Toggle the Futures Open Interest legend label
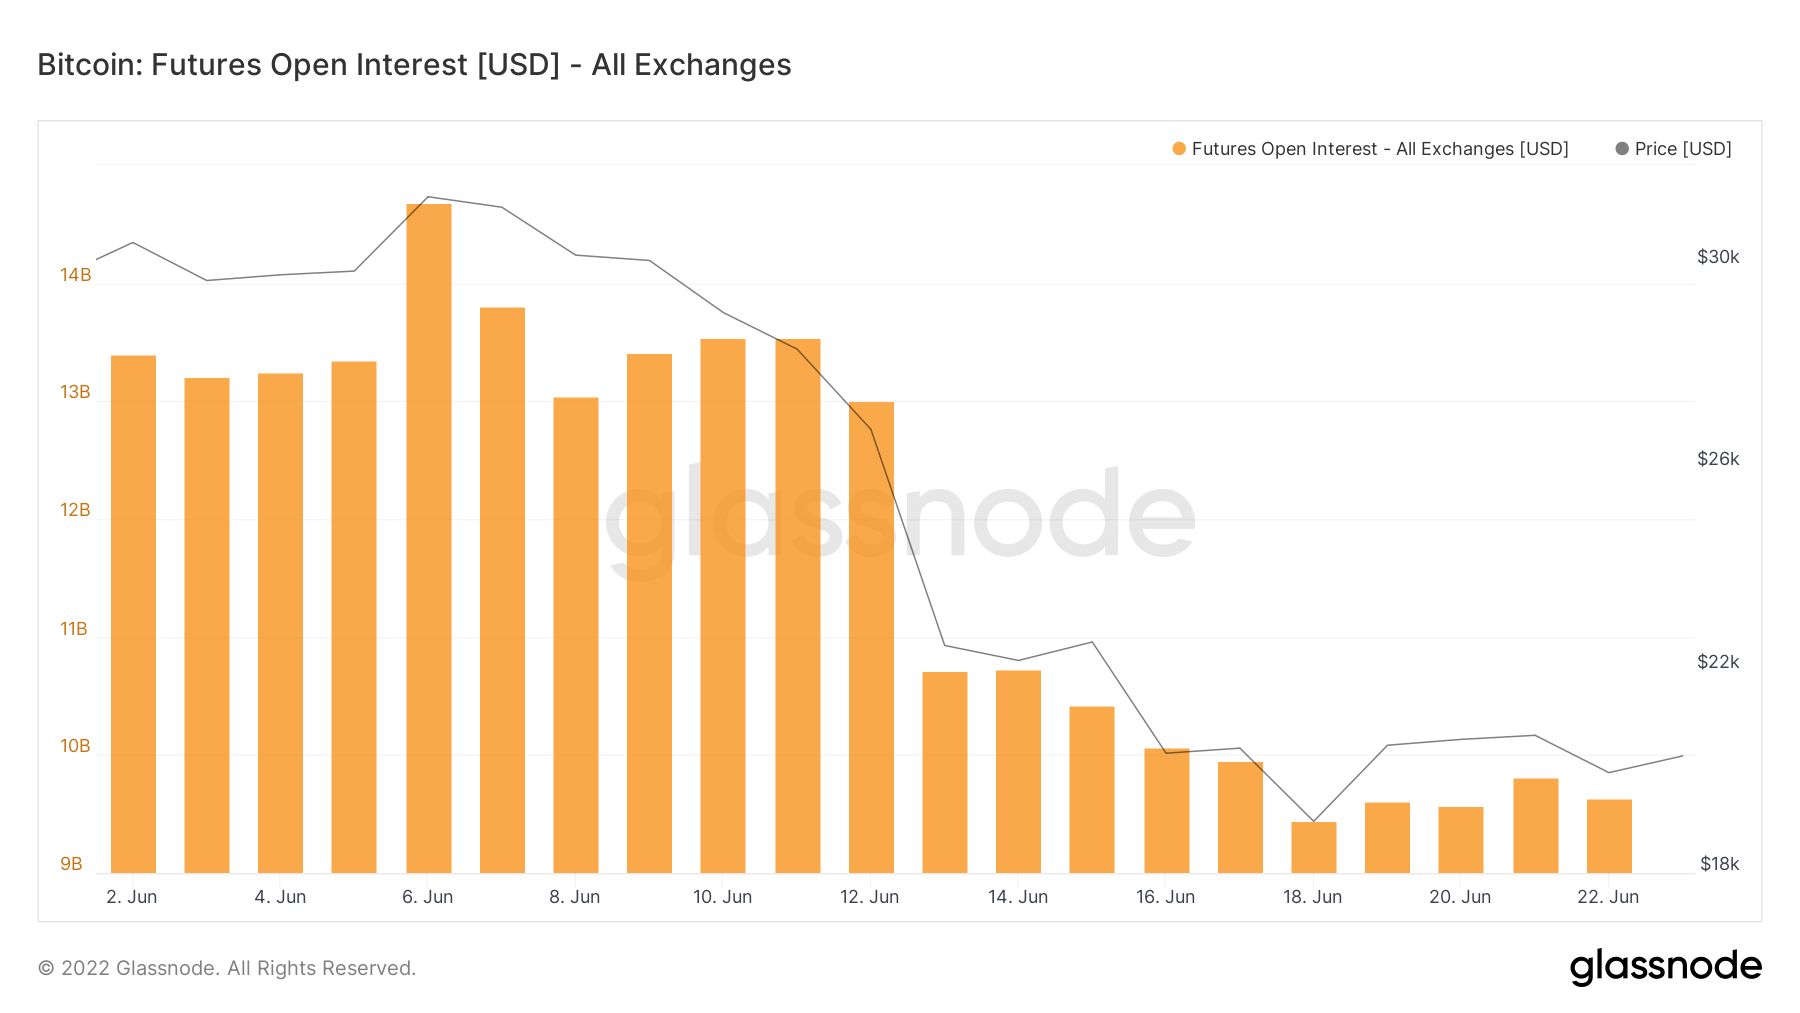The width and height of the screenshot is (1800, 1013). (1379, 149)
